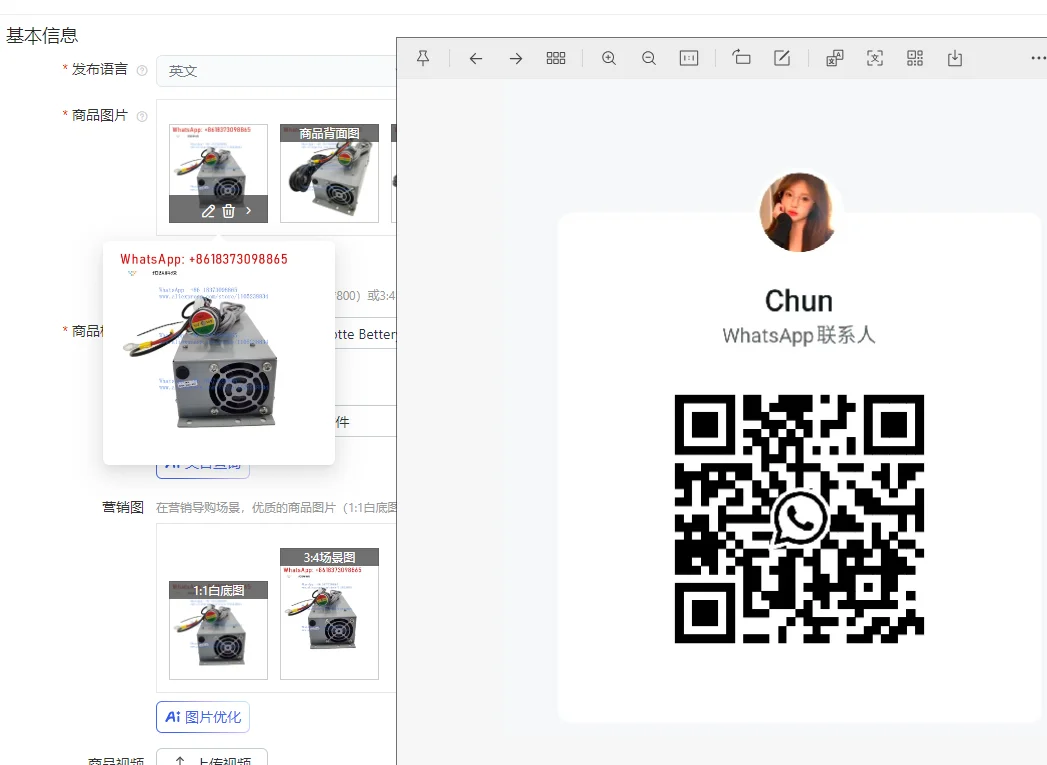Translate text in the image
This screenshot has width=1047, height=765.
coord(835,58)
